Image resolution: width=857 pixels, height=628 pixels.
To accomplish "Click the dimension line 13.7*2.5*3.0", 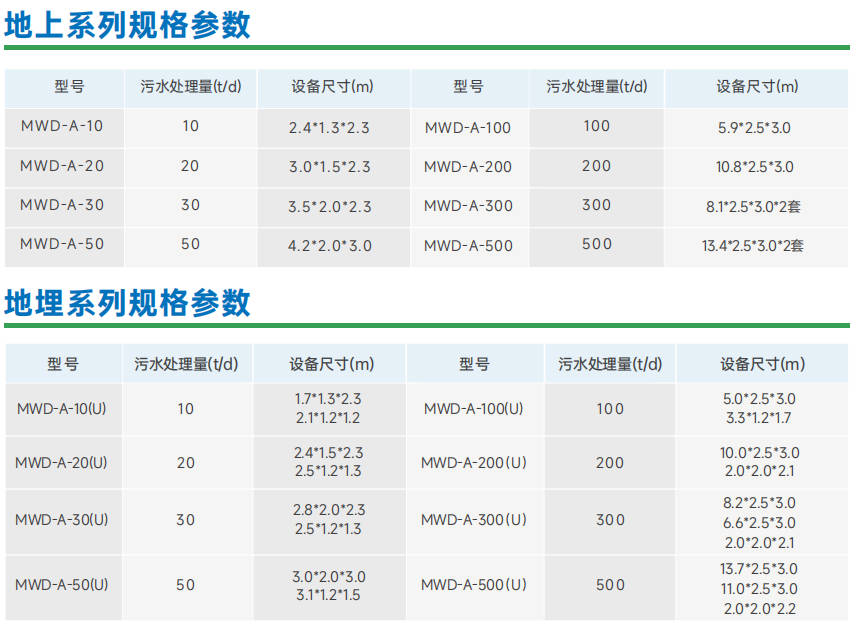I will (x=759, y=569).
